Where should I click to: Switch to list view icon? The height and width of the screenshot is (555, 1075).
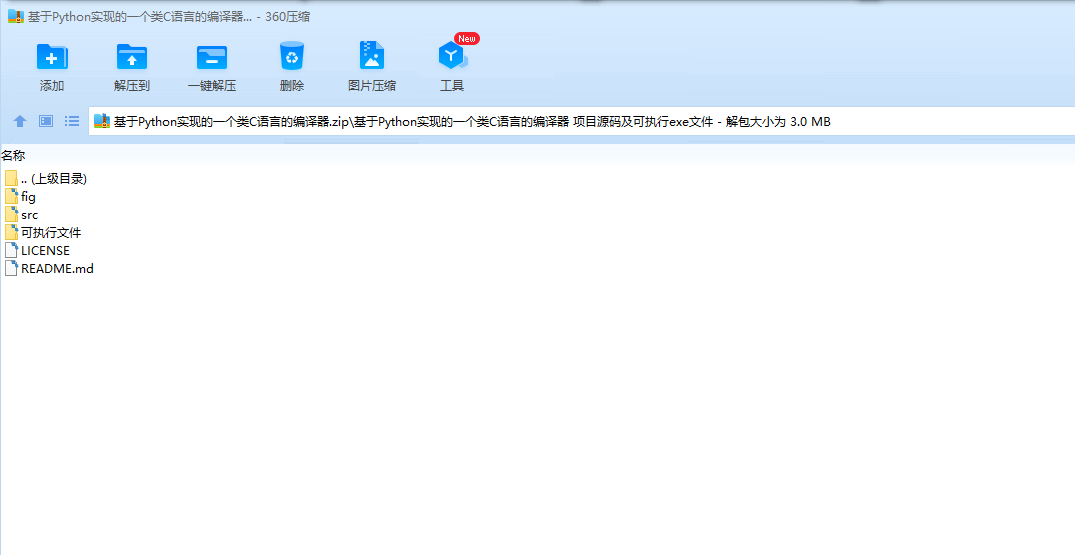coord(72,121)
